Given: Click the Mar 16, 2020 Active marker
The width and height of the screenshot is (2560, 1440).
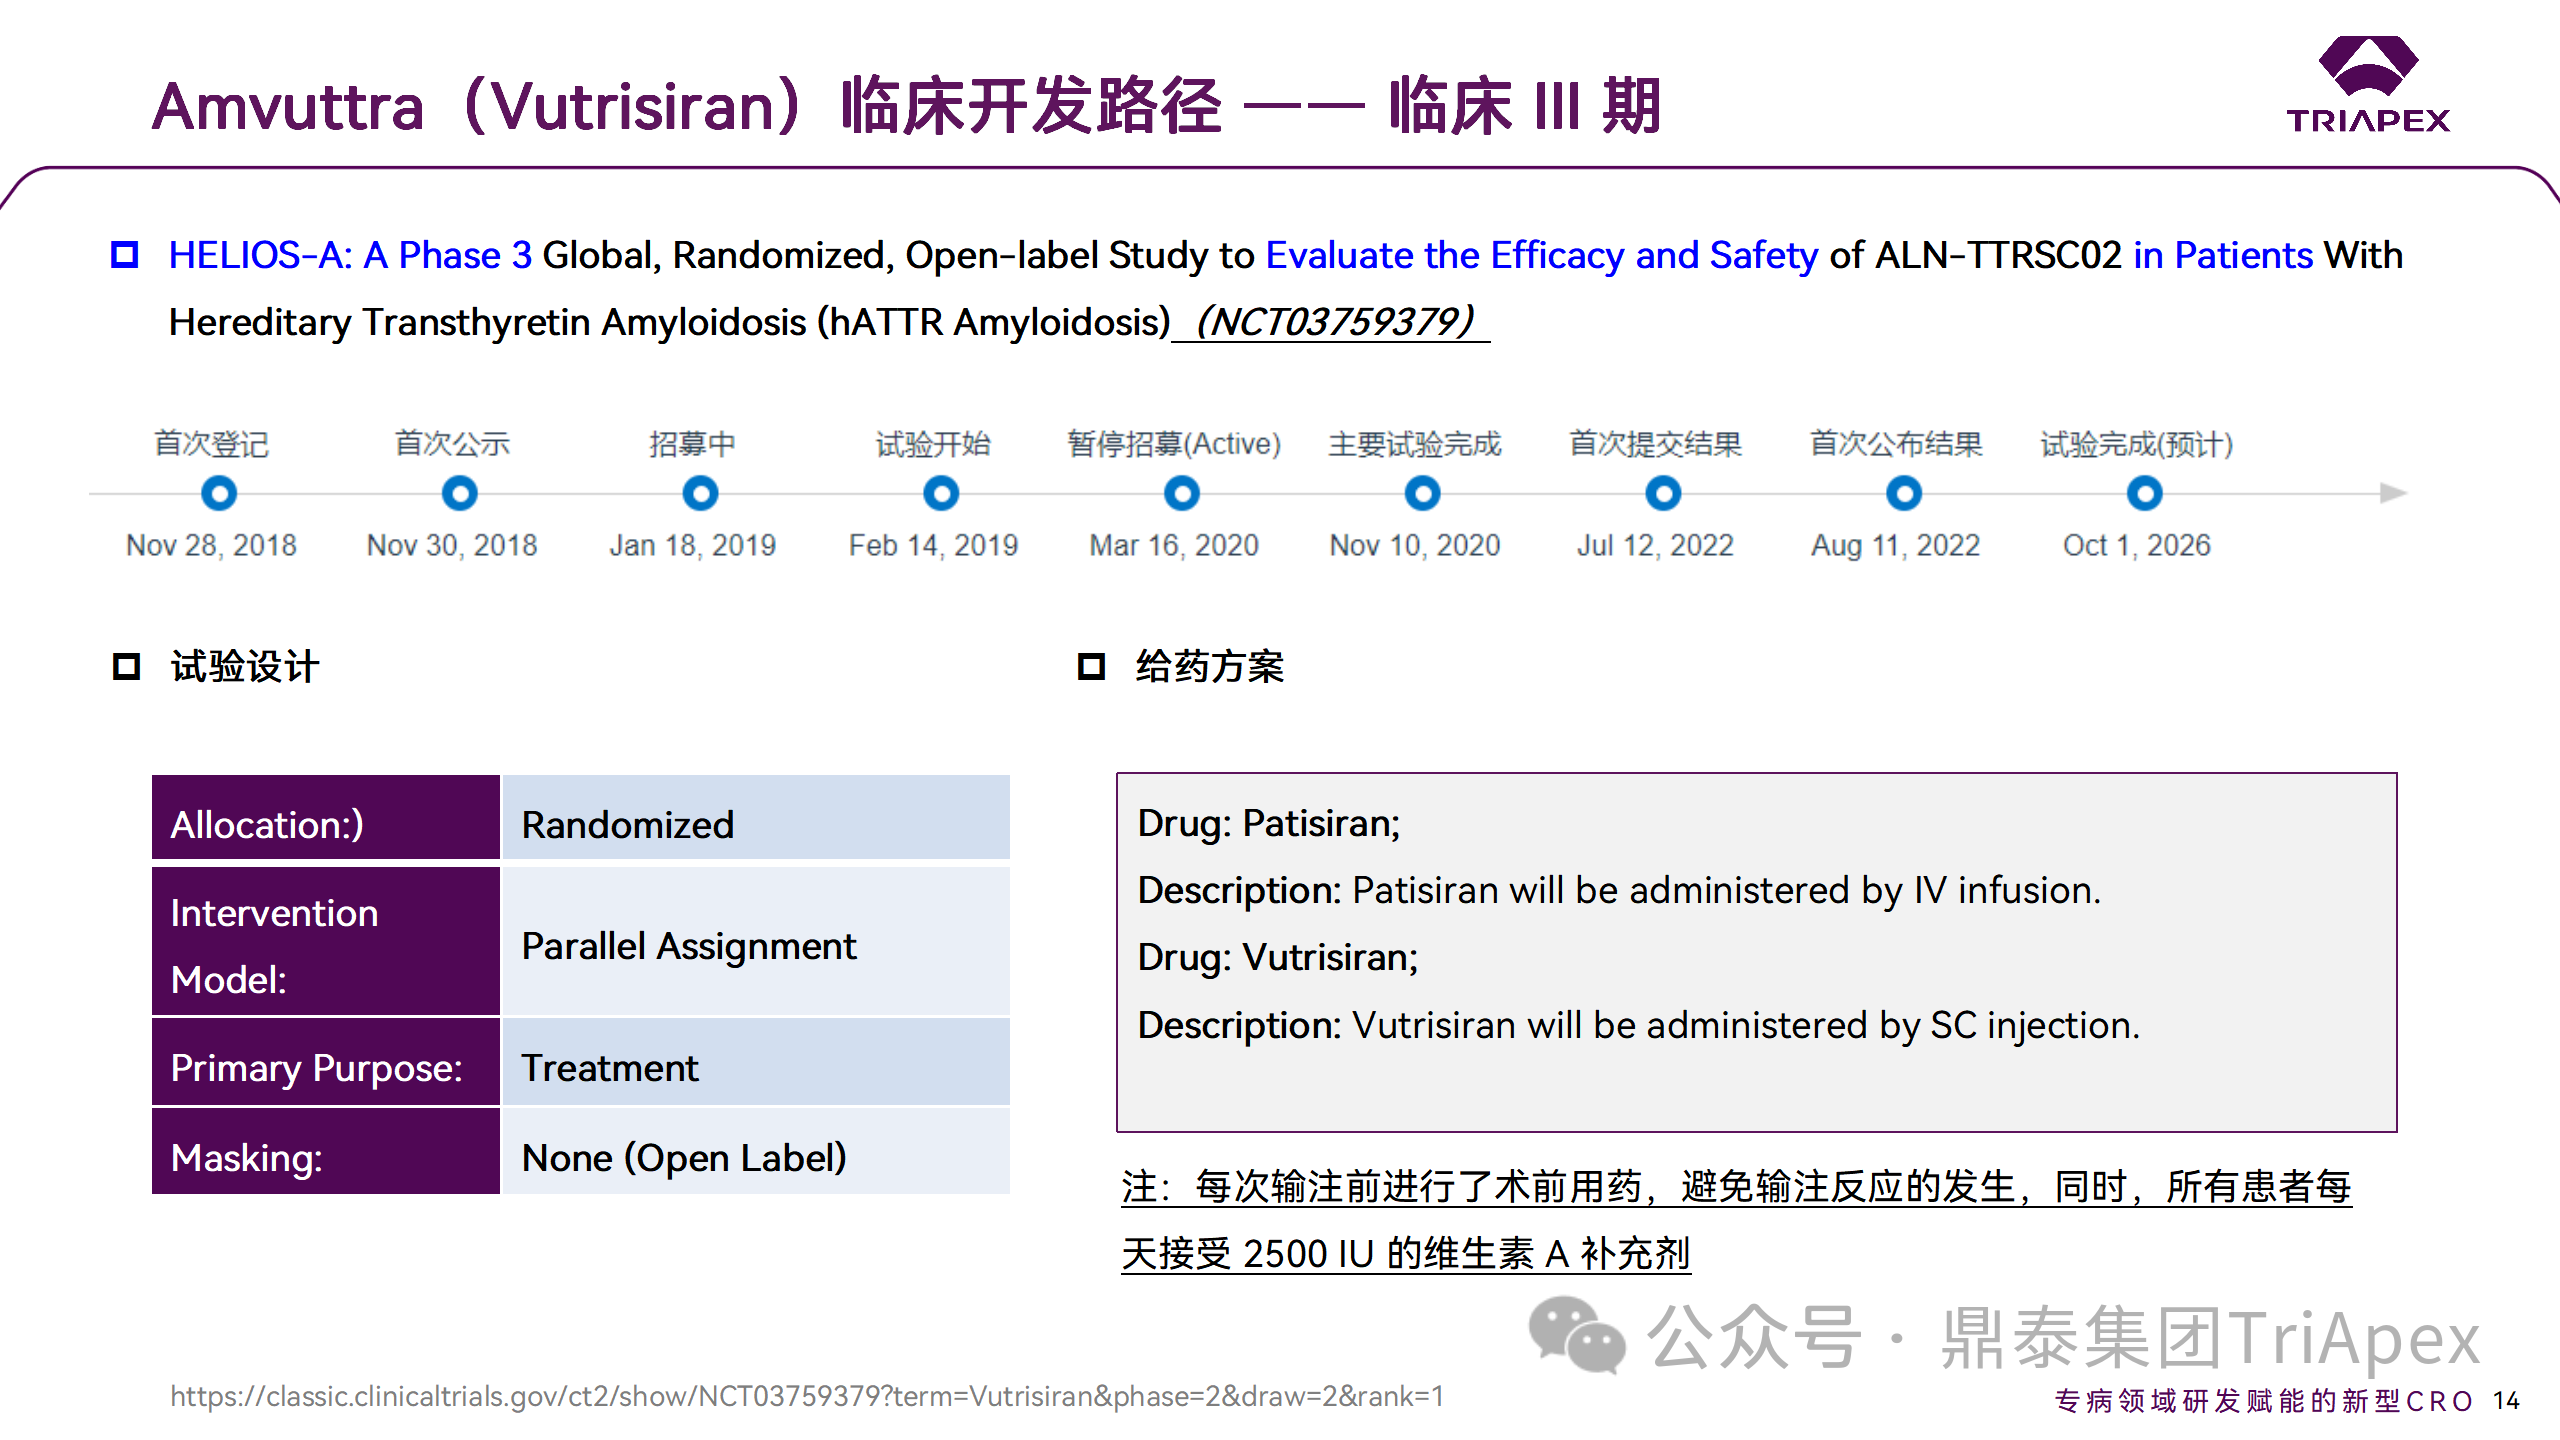Looking at the screenshot, I should pos(1182,493).
